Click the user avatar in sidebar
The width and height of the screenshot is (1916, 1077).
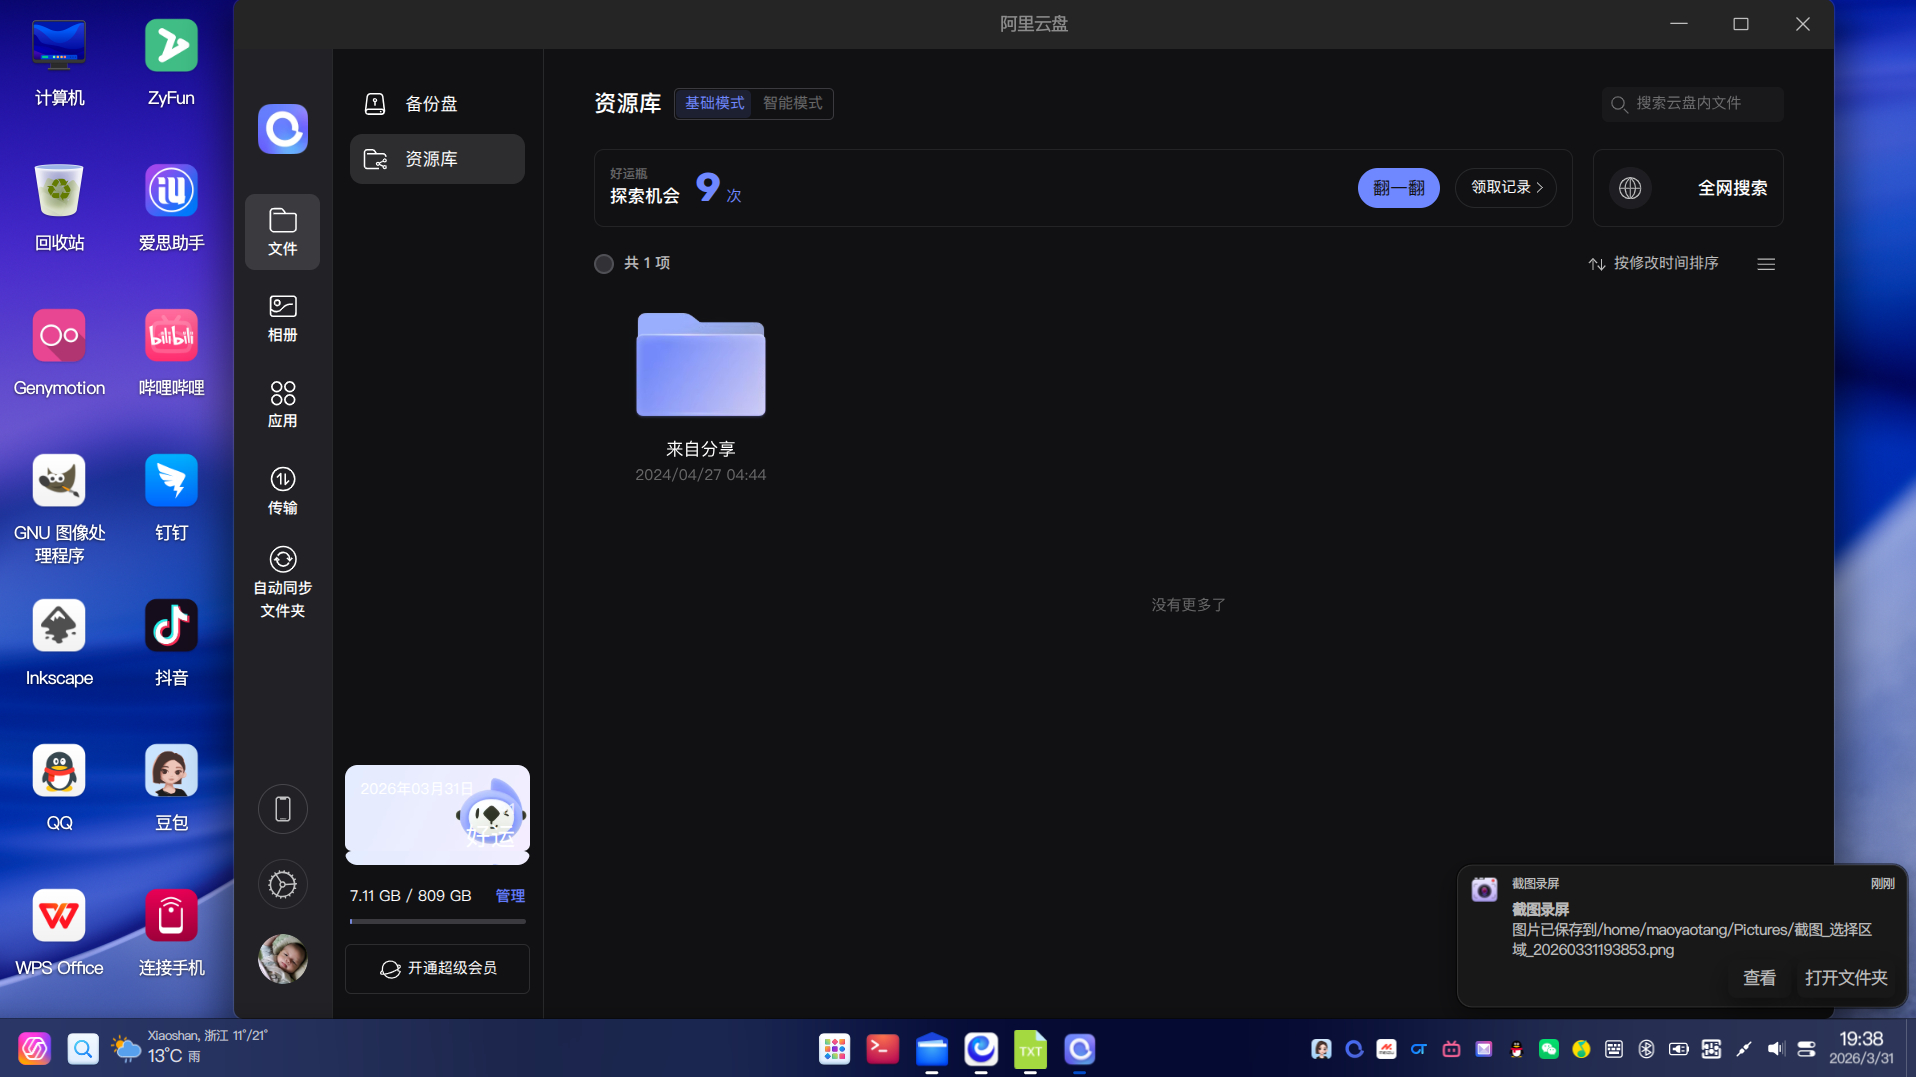tap(283, 959)
